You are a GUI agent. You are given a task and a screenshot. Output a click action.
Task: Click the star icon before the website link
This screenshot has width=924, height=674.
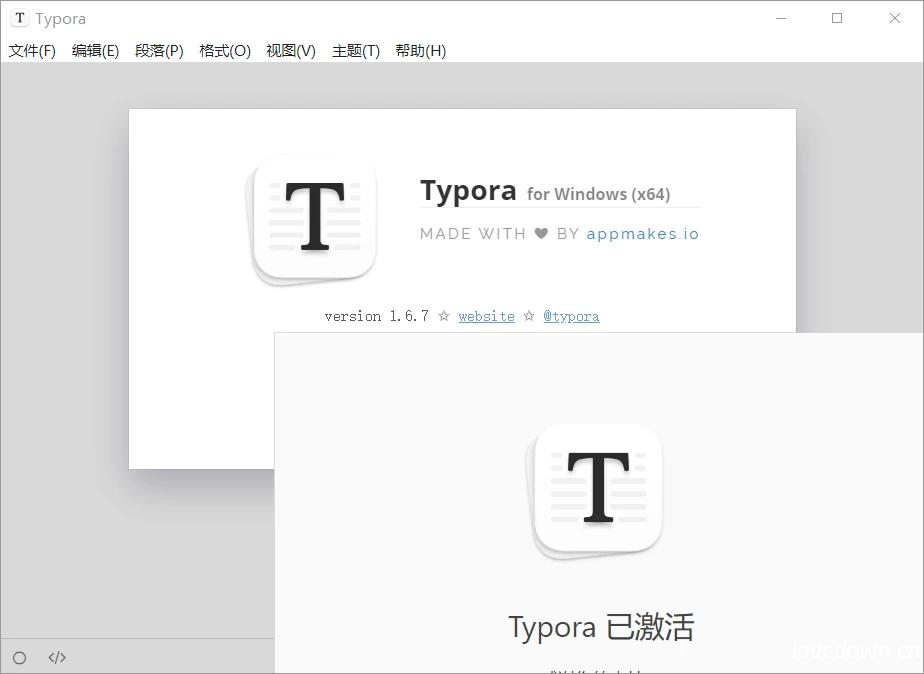pyautogui.click(x=444, y=316)
